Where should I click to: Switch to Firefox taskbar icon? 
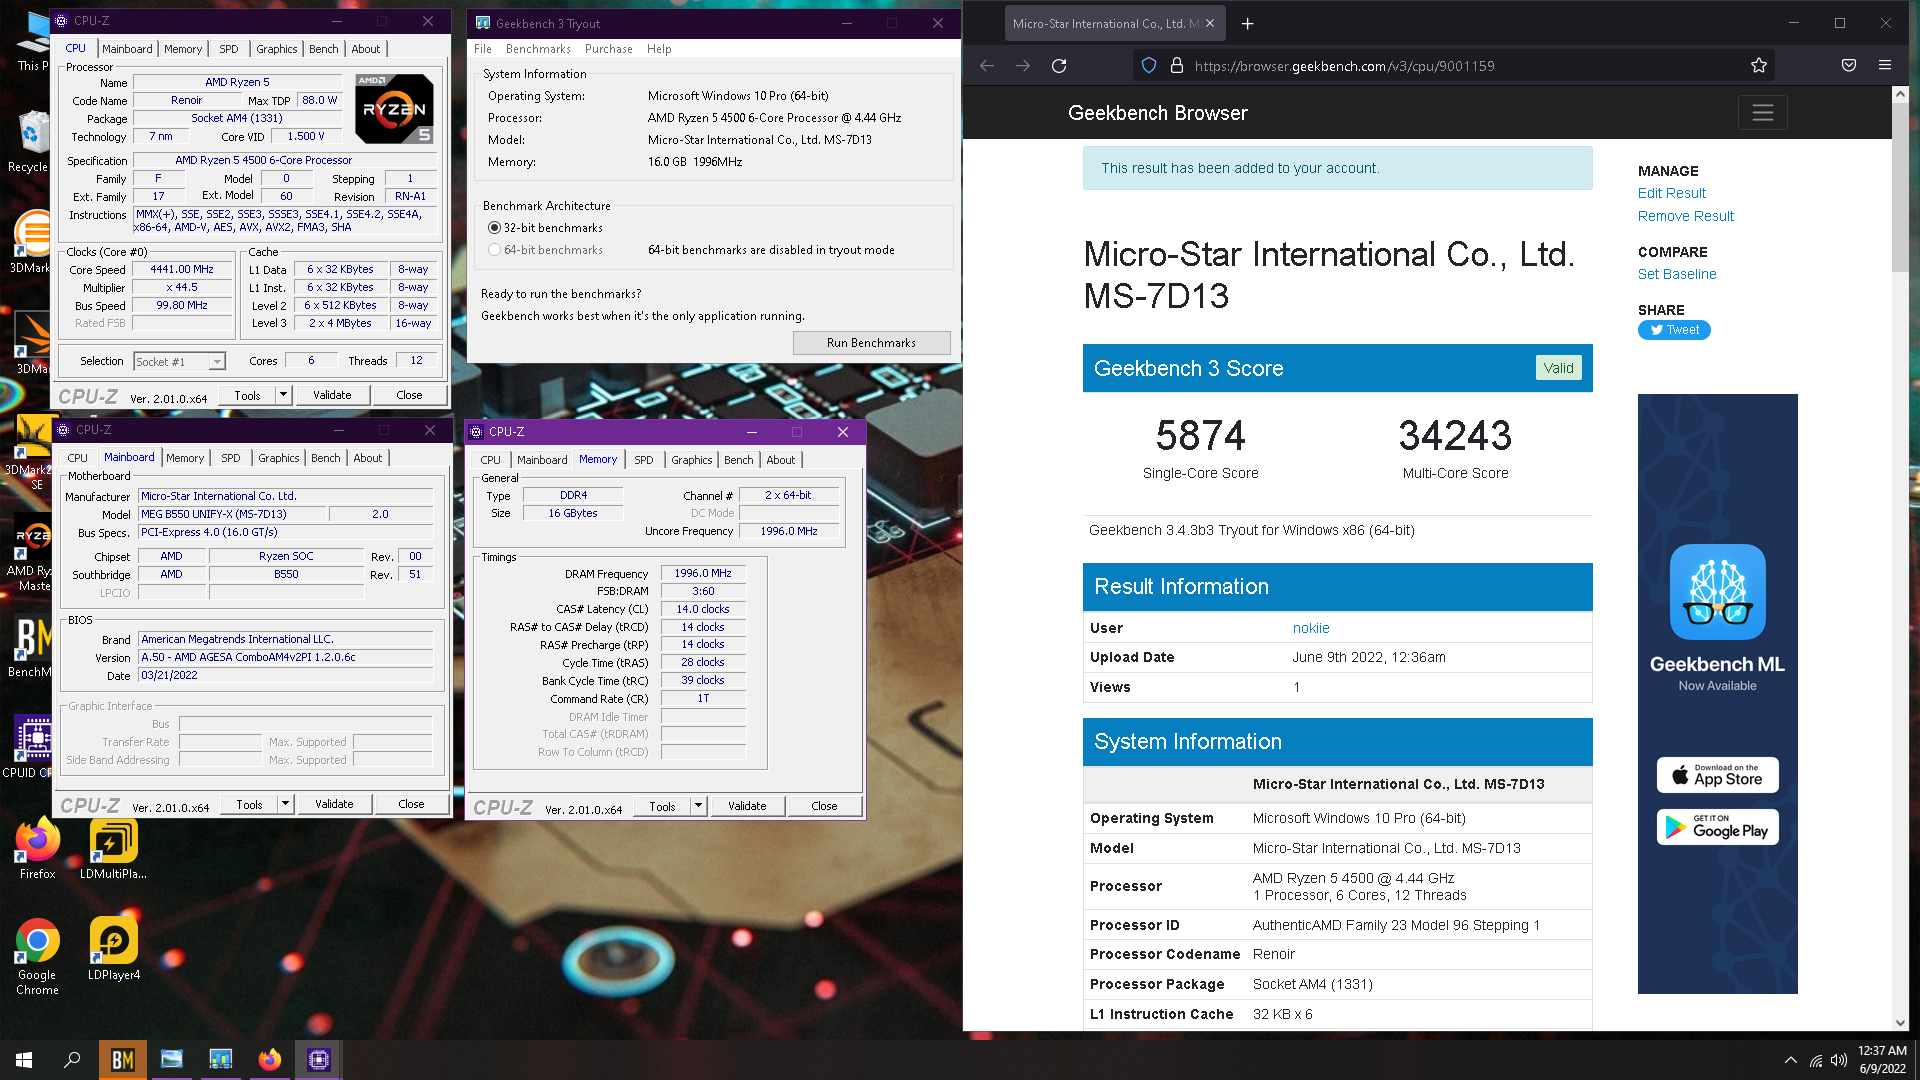(x=270, y=1060)
